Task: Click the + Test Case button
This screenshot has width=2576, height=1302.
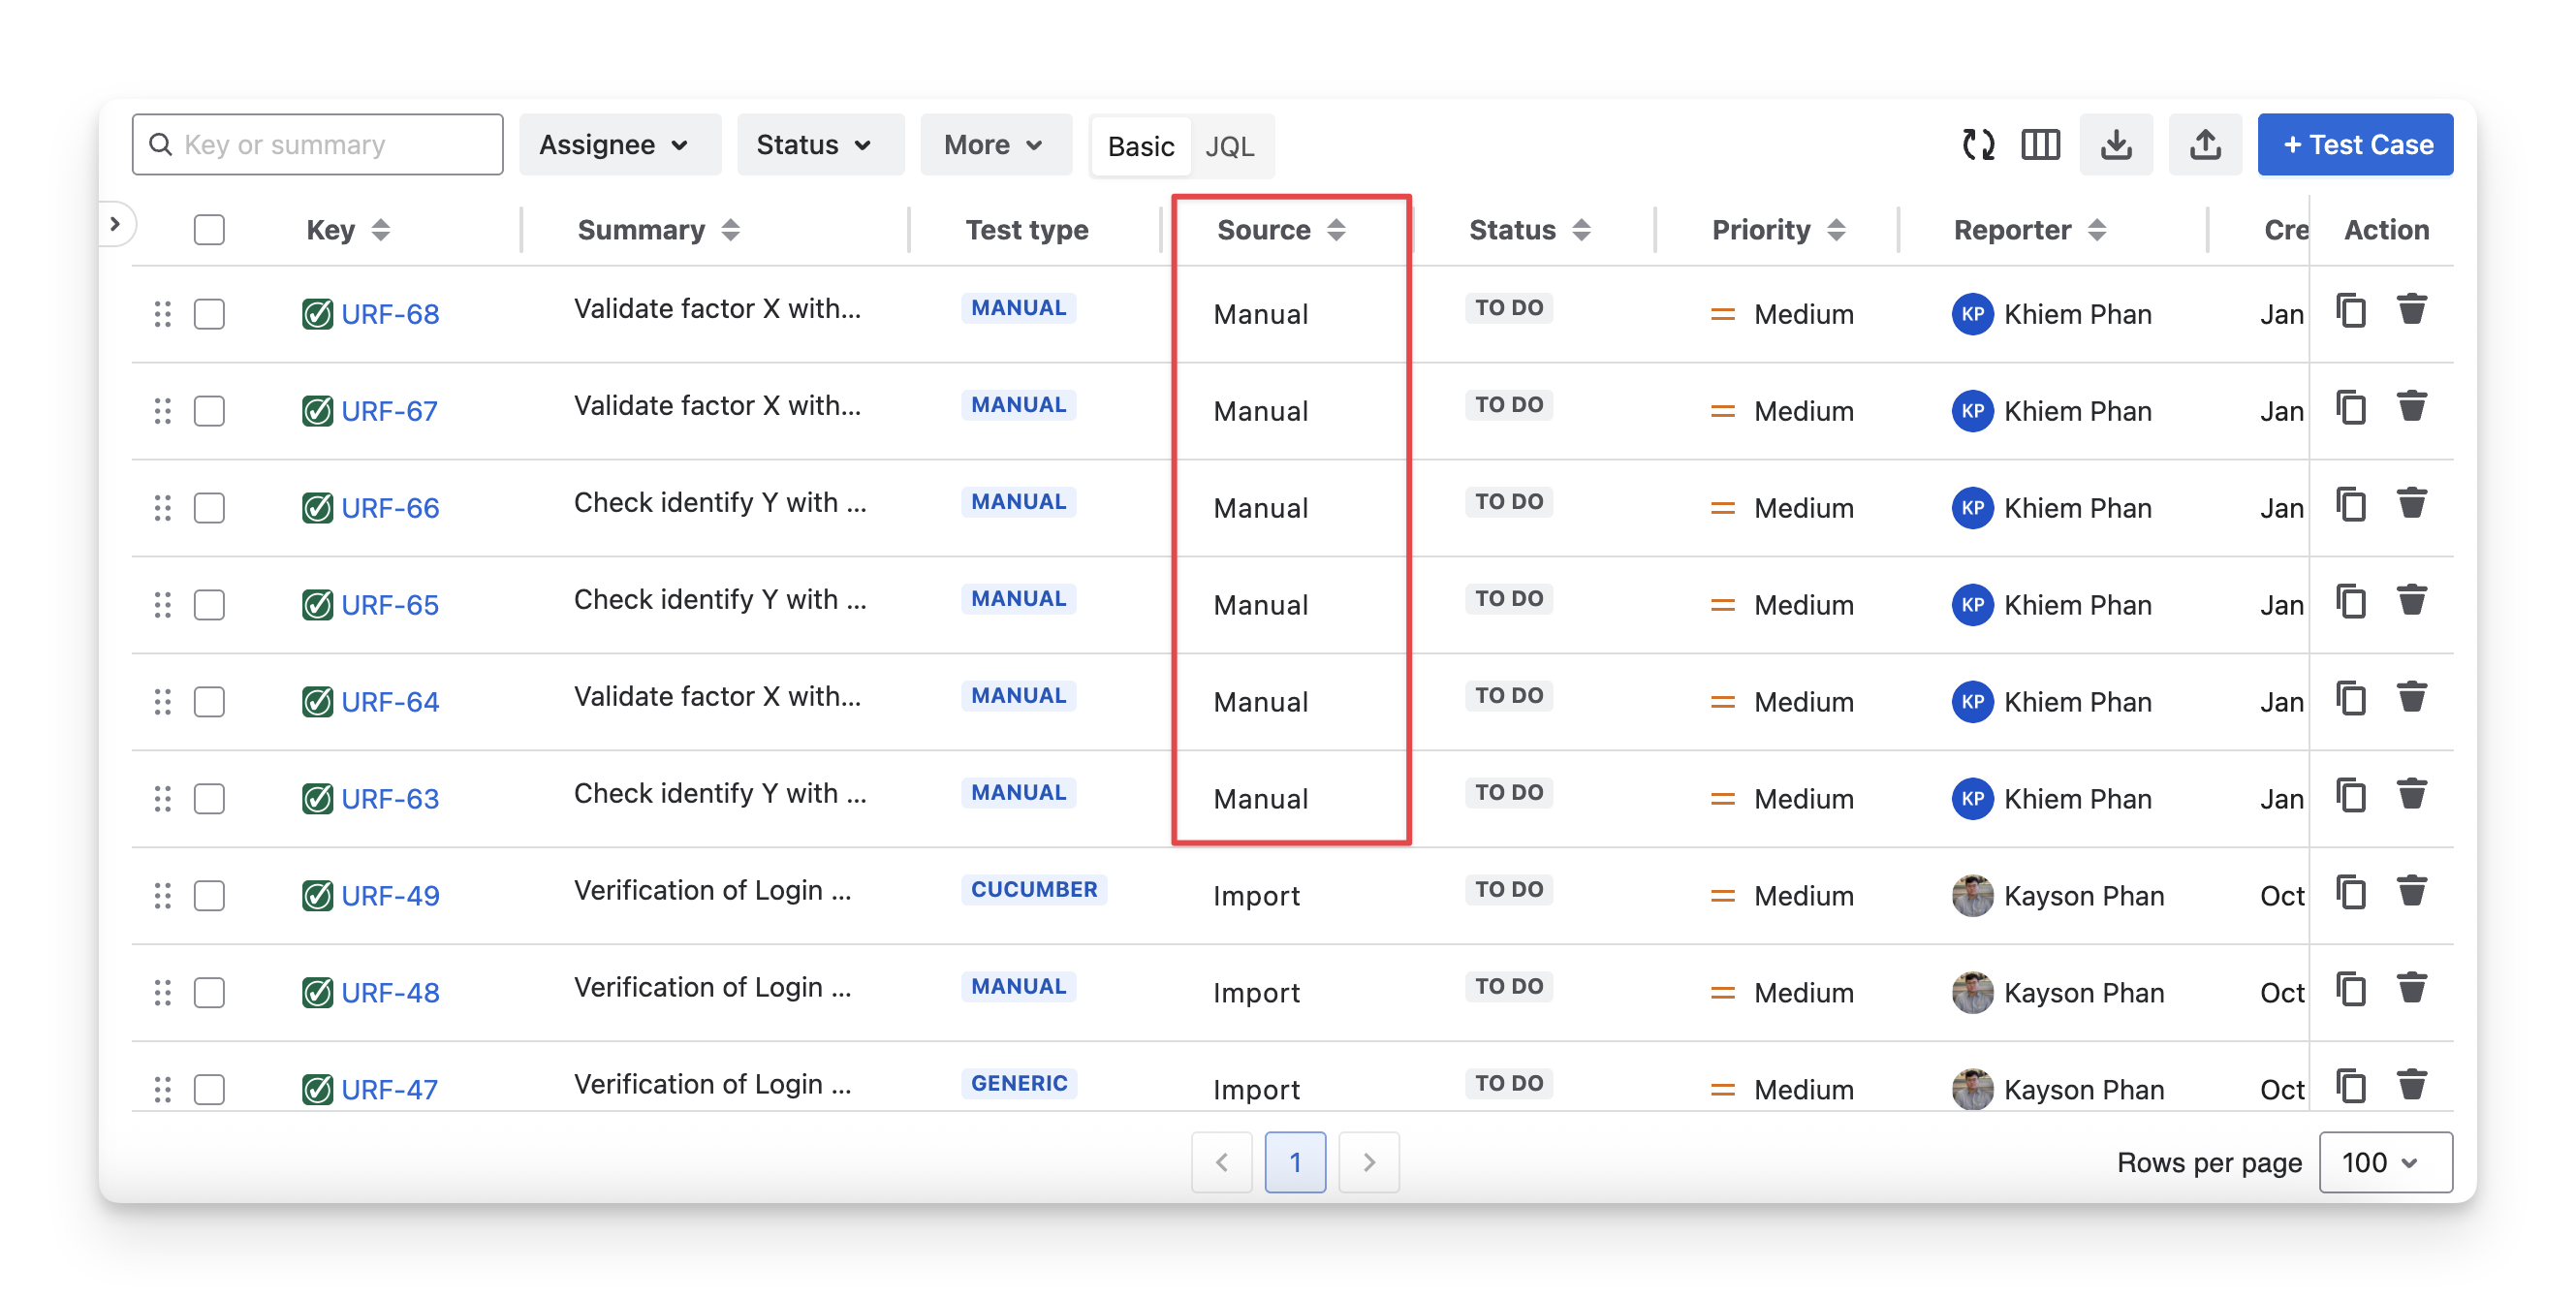Action: pos(2354,145)
